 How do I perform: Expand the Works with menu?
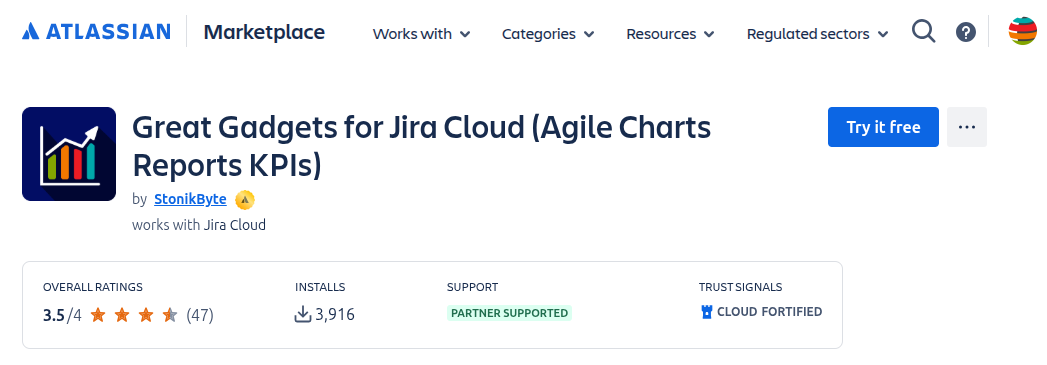pos(421,33)
